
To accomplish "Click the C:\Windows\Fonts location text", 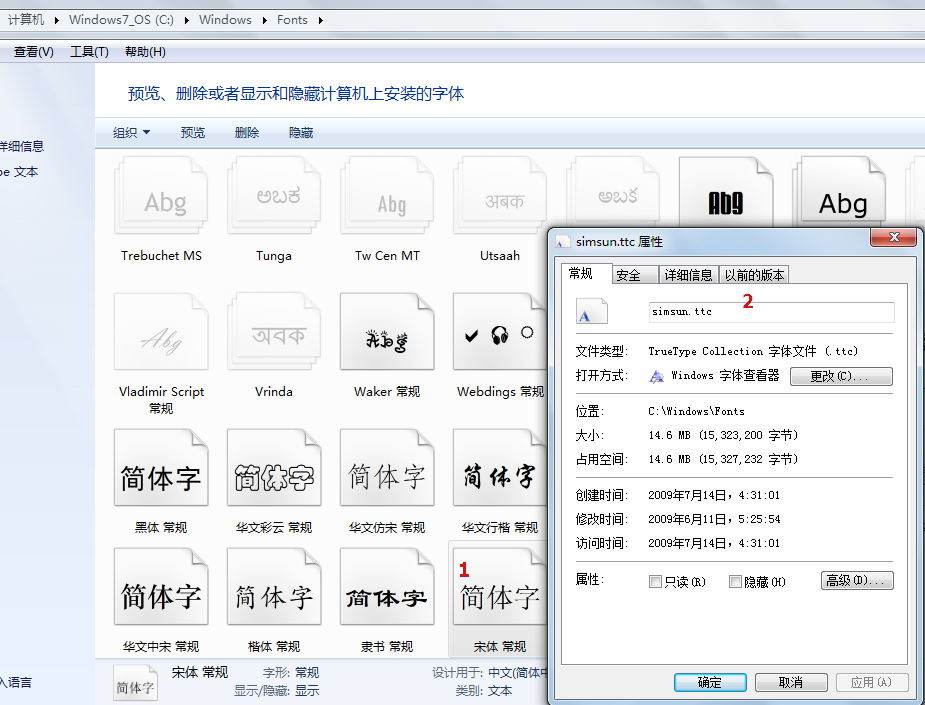I will pos(696,412).
